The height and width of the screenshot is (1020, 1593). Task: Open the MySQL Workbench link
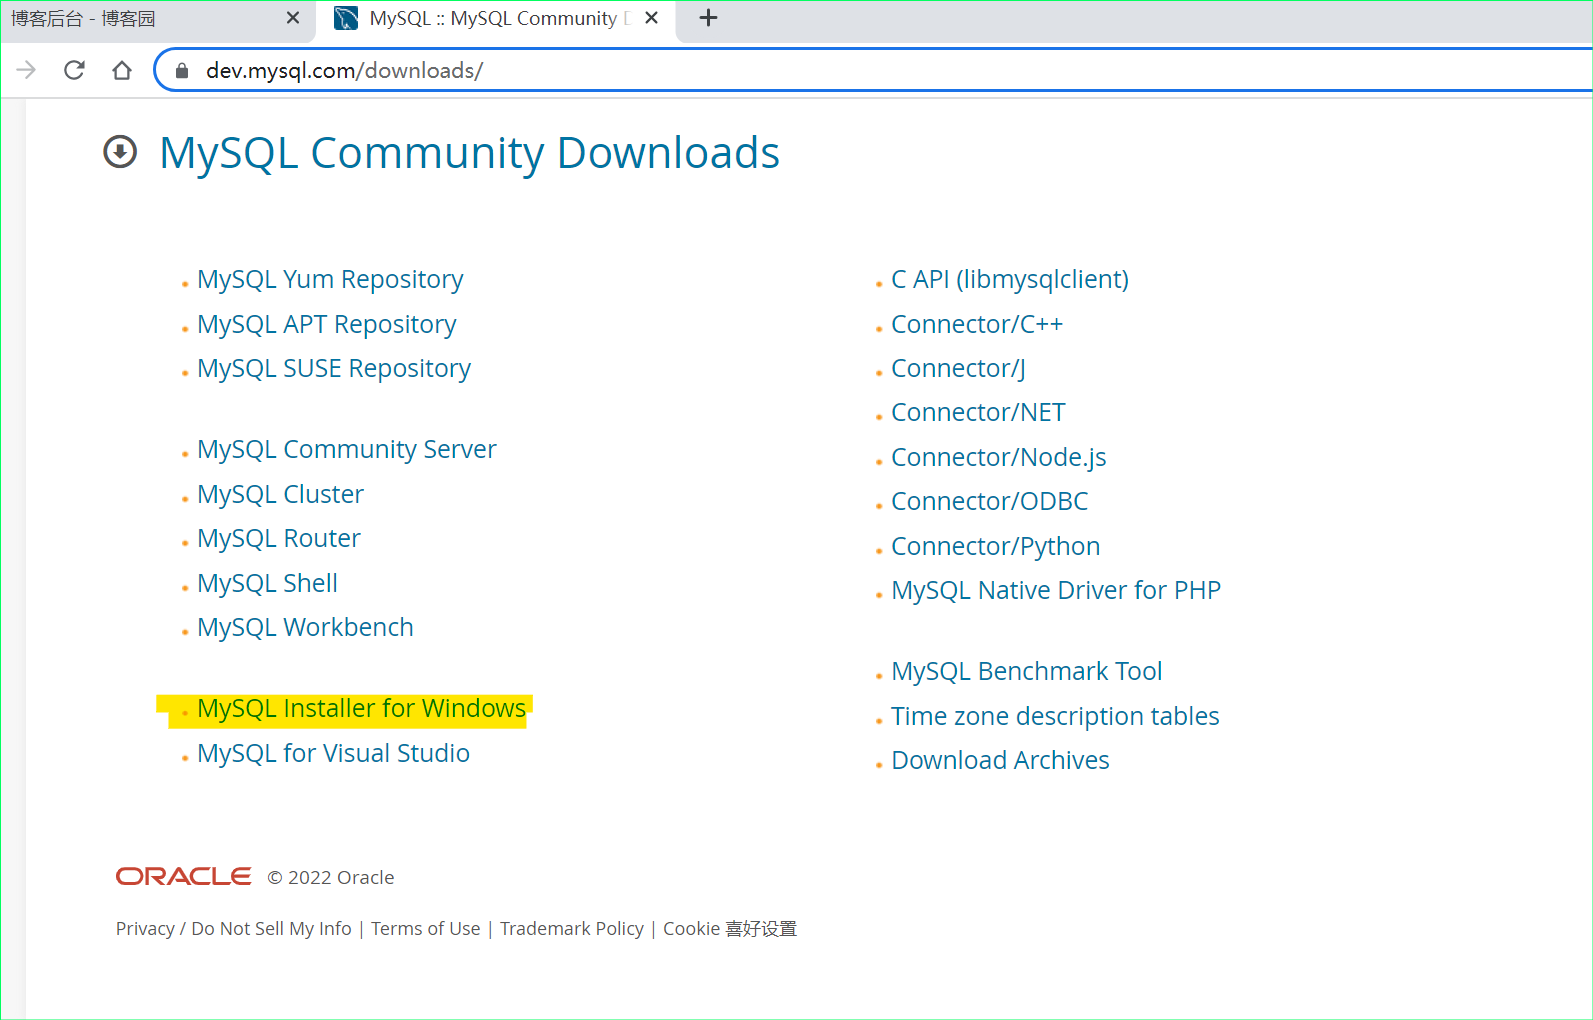coord(305,627)
